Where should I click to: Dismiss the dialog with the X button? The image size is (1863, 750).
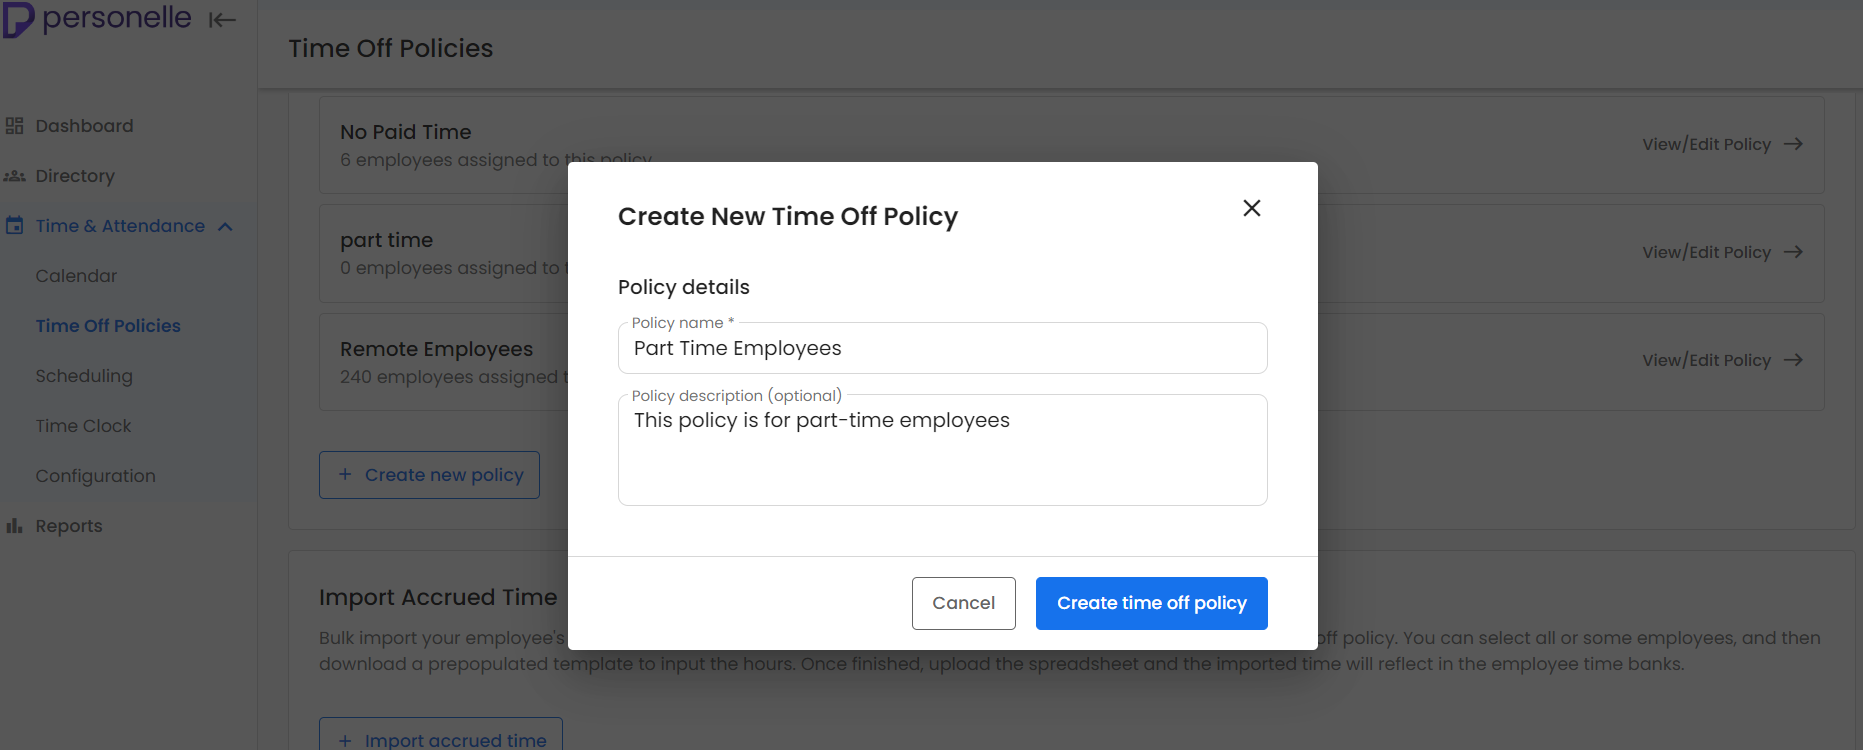1251,208
